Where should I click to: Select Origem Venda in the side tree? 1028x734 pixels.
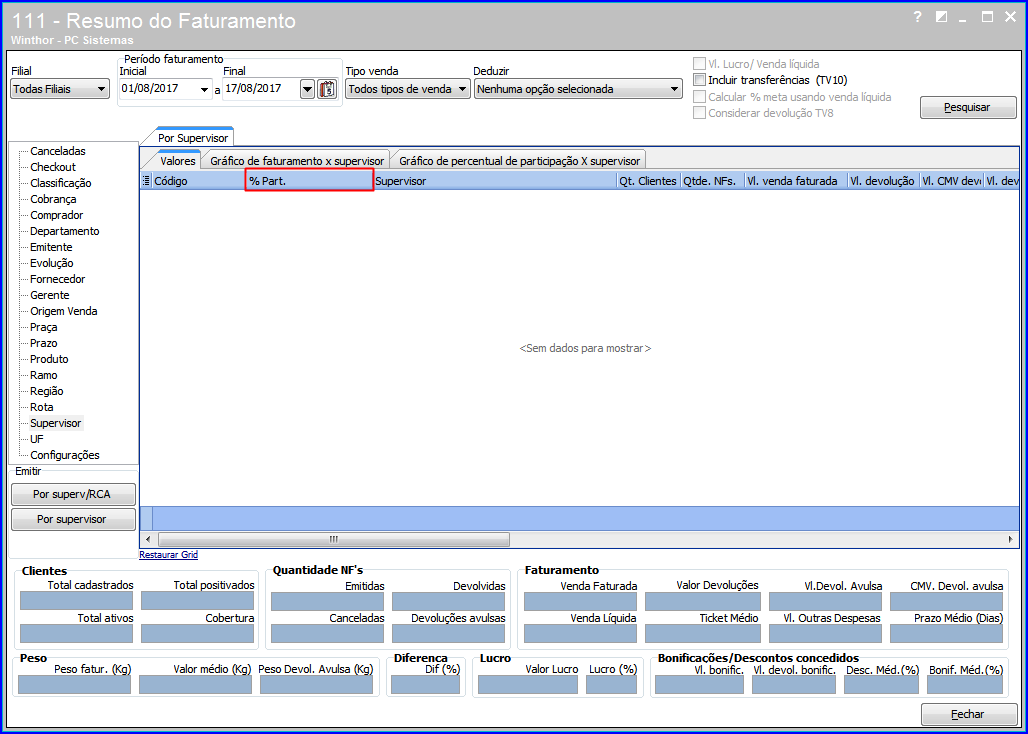click(64, 311)
